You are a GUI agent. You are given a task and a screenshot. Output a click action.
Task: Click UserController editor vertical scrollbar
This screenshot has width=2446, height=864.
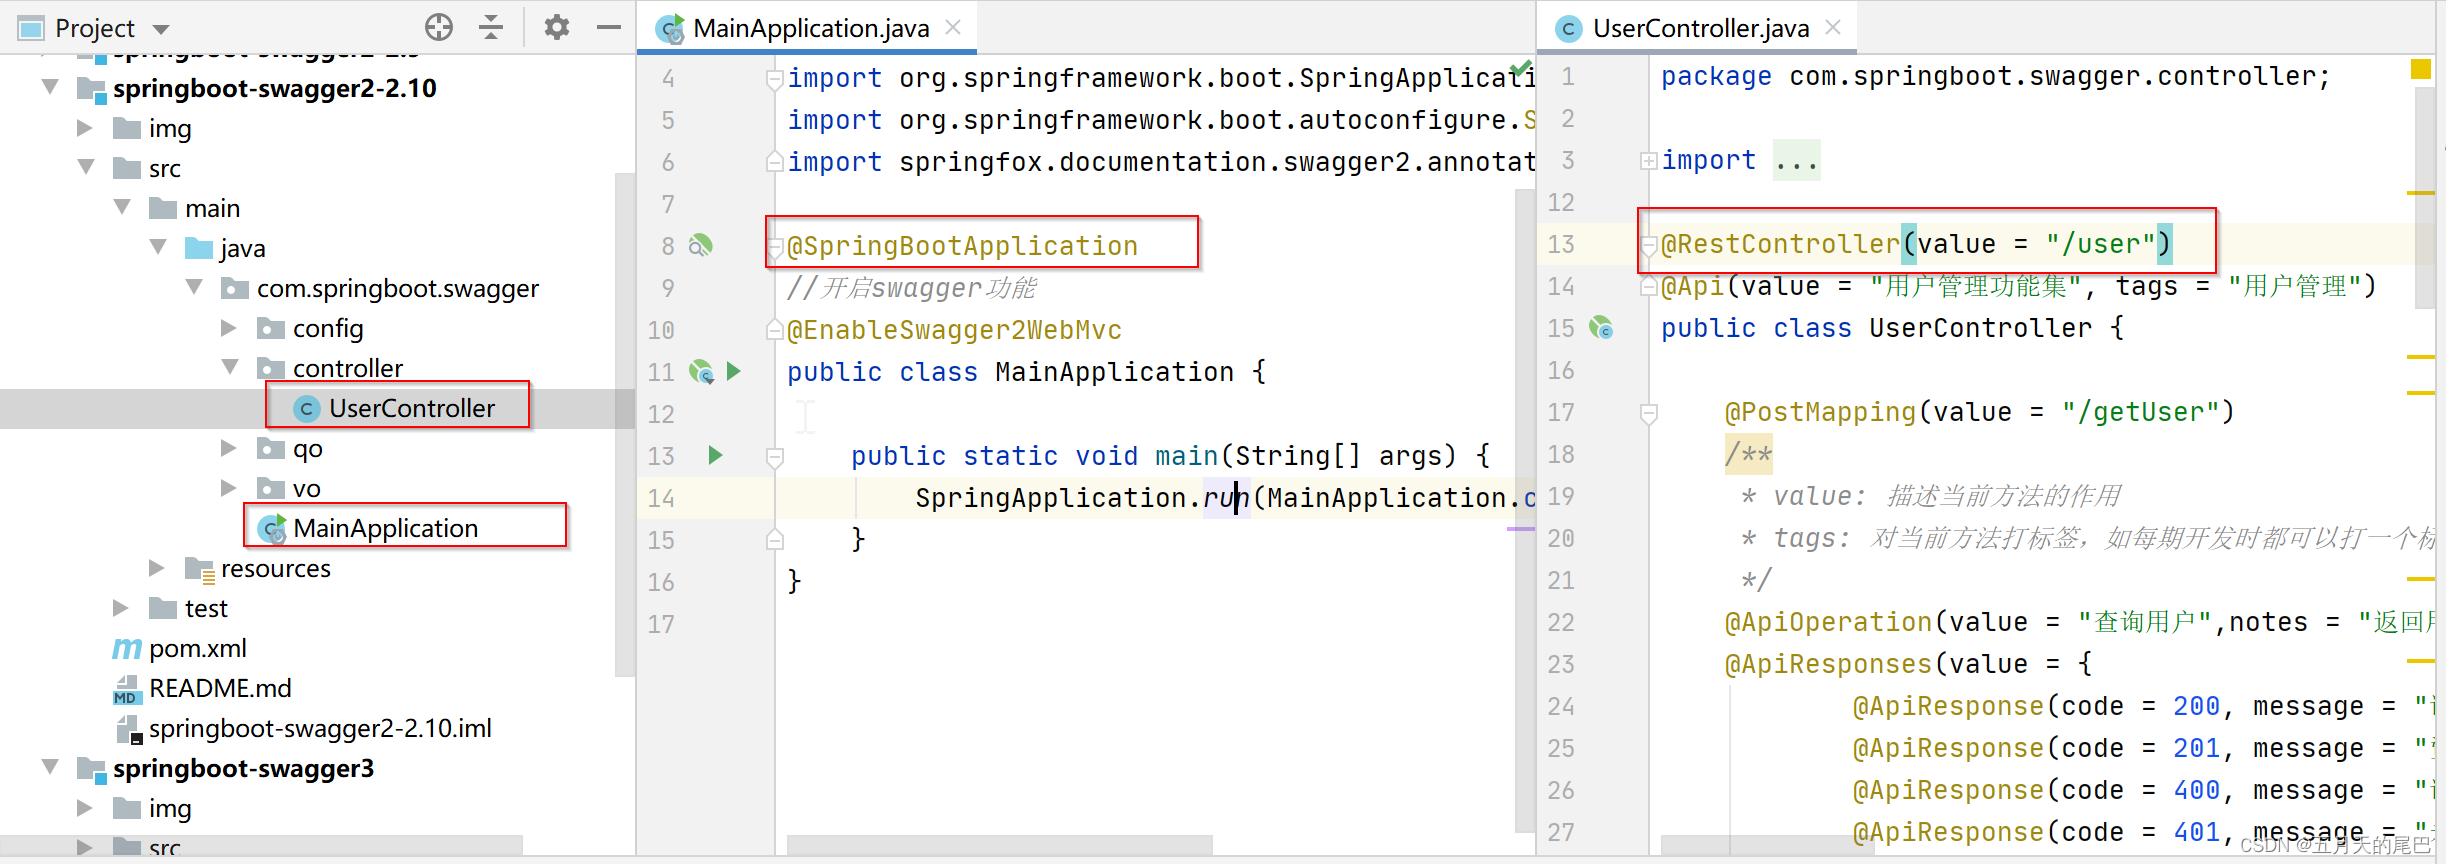coord(2424,197)
